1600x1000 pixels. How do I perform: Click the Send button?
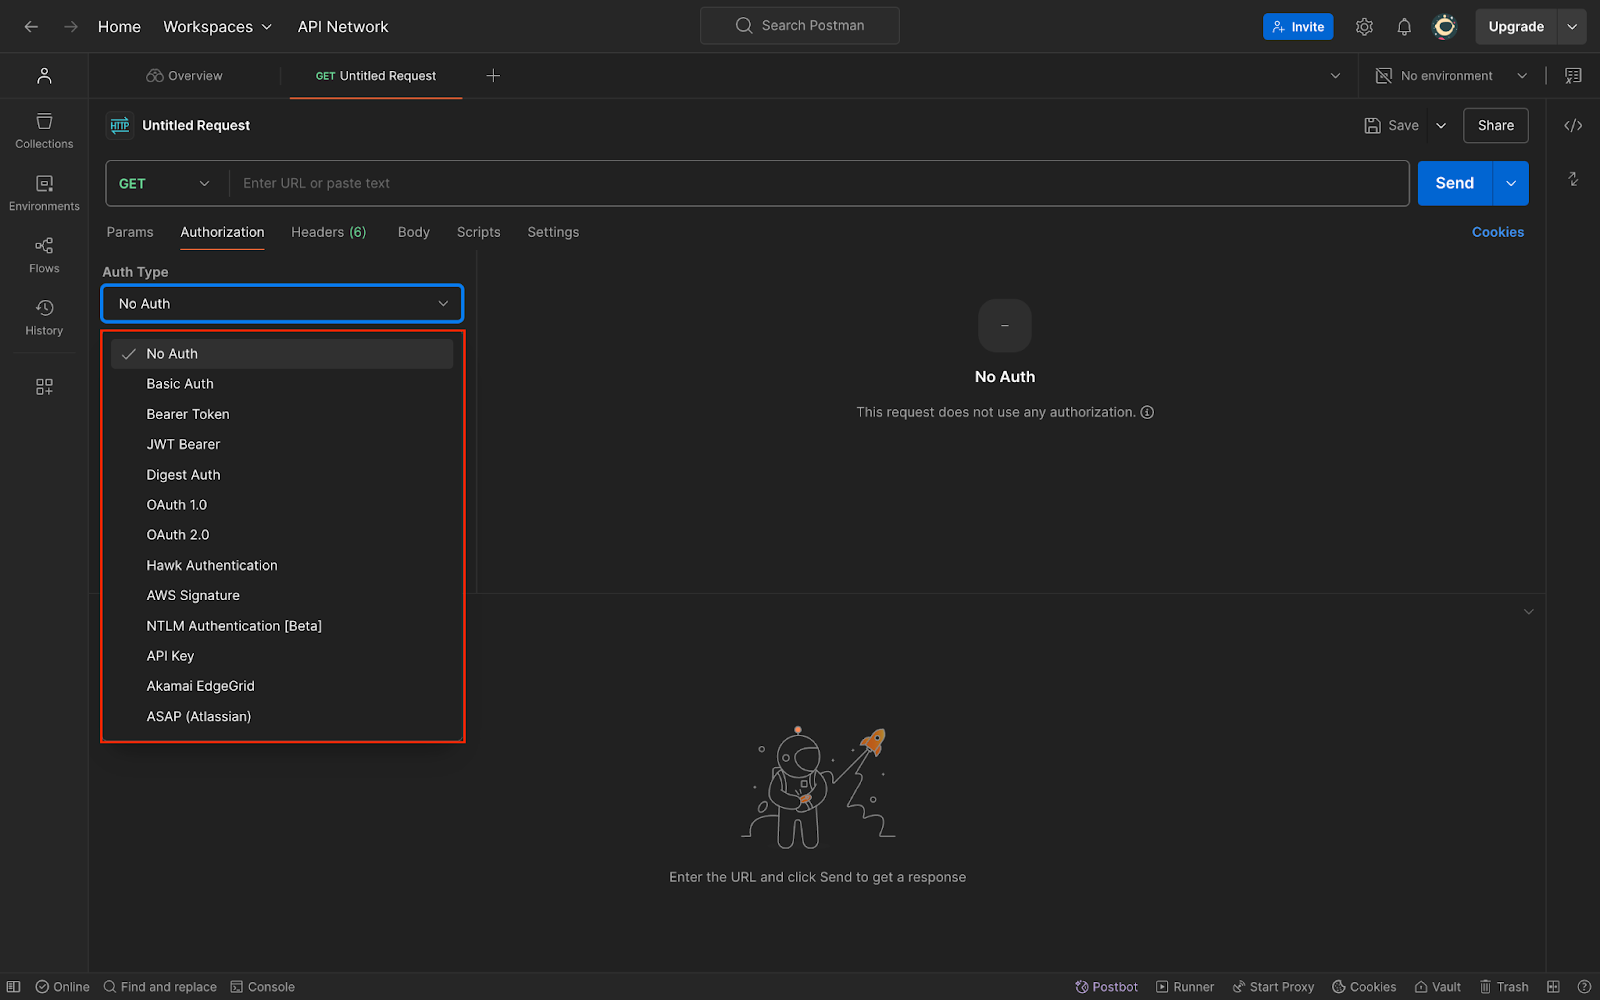(x=1455, y=183)
